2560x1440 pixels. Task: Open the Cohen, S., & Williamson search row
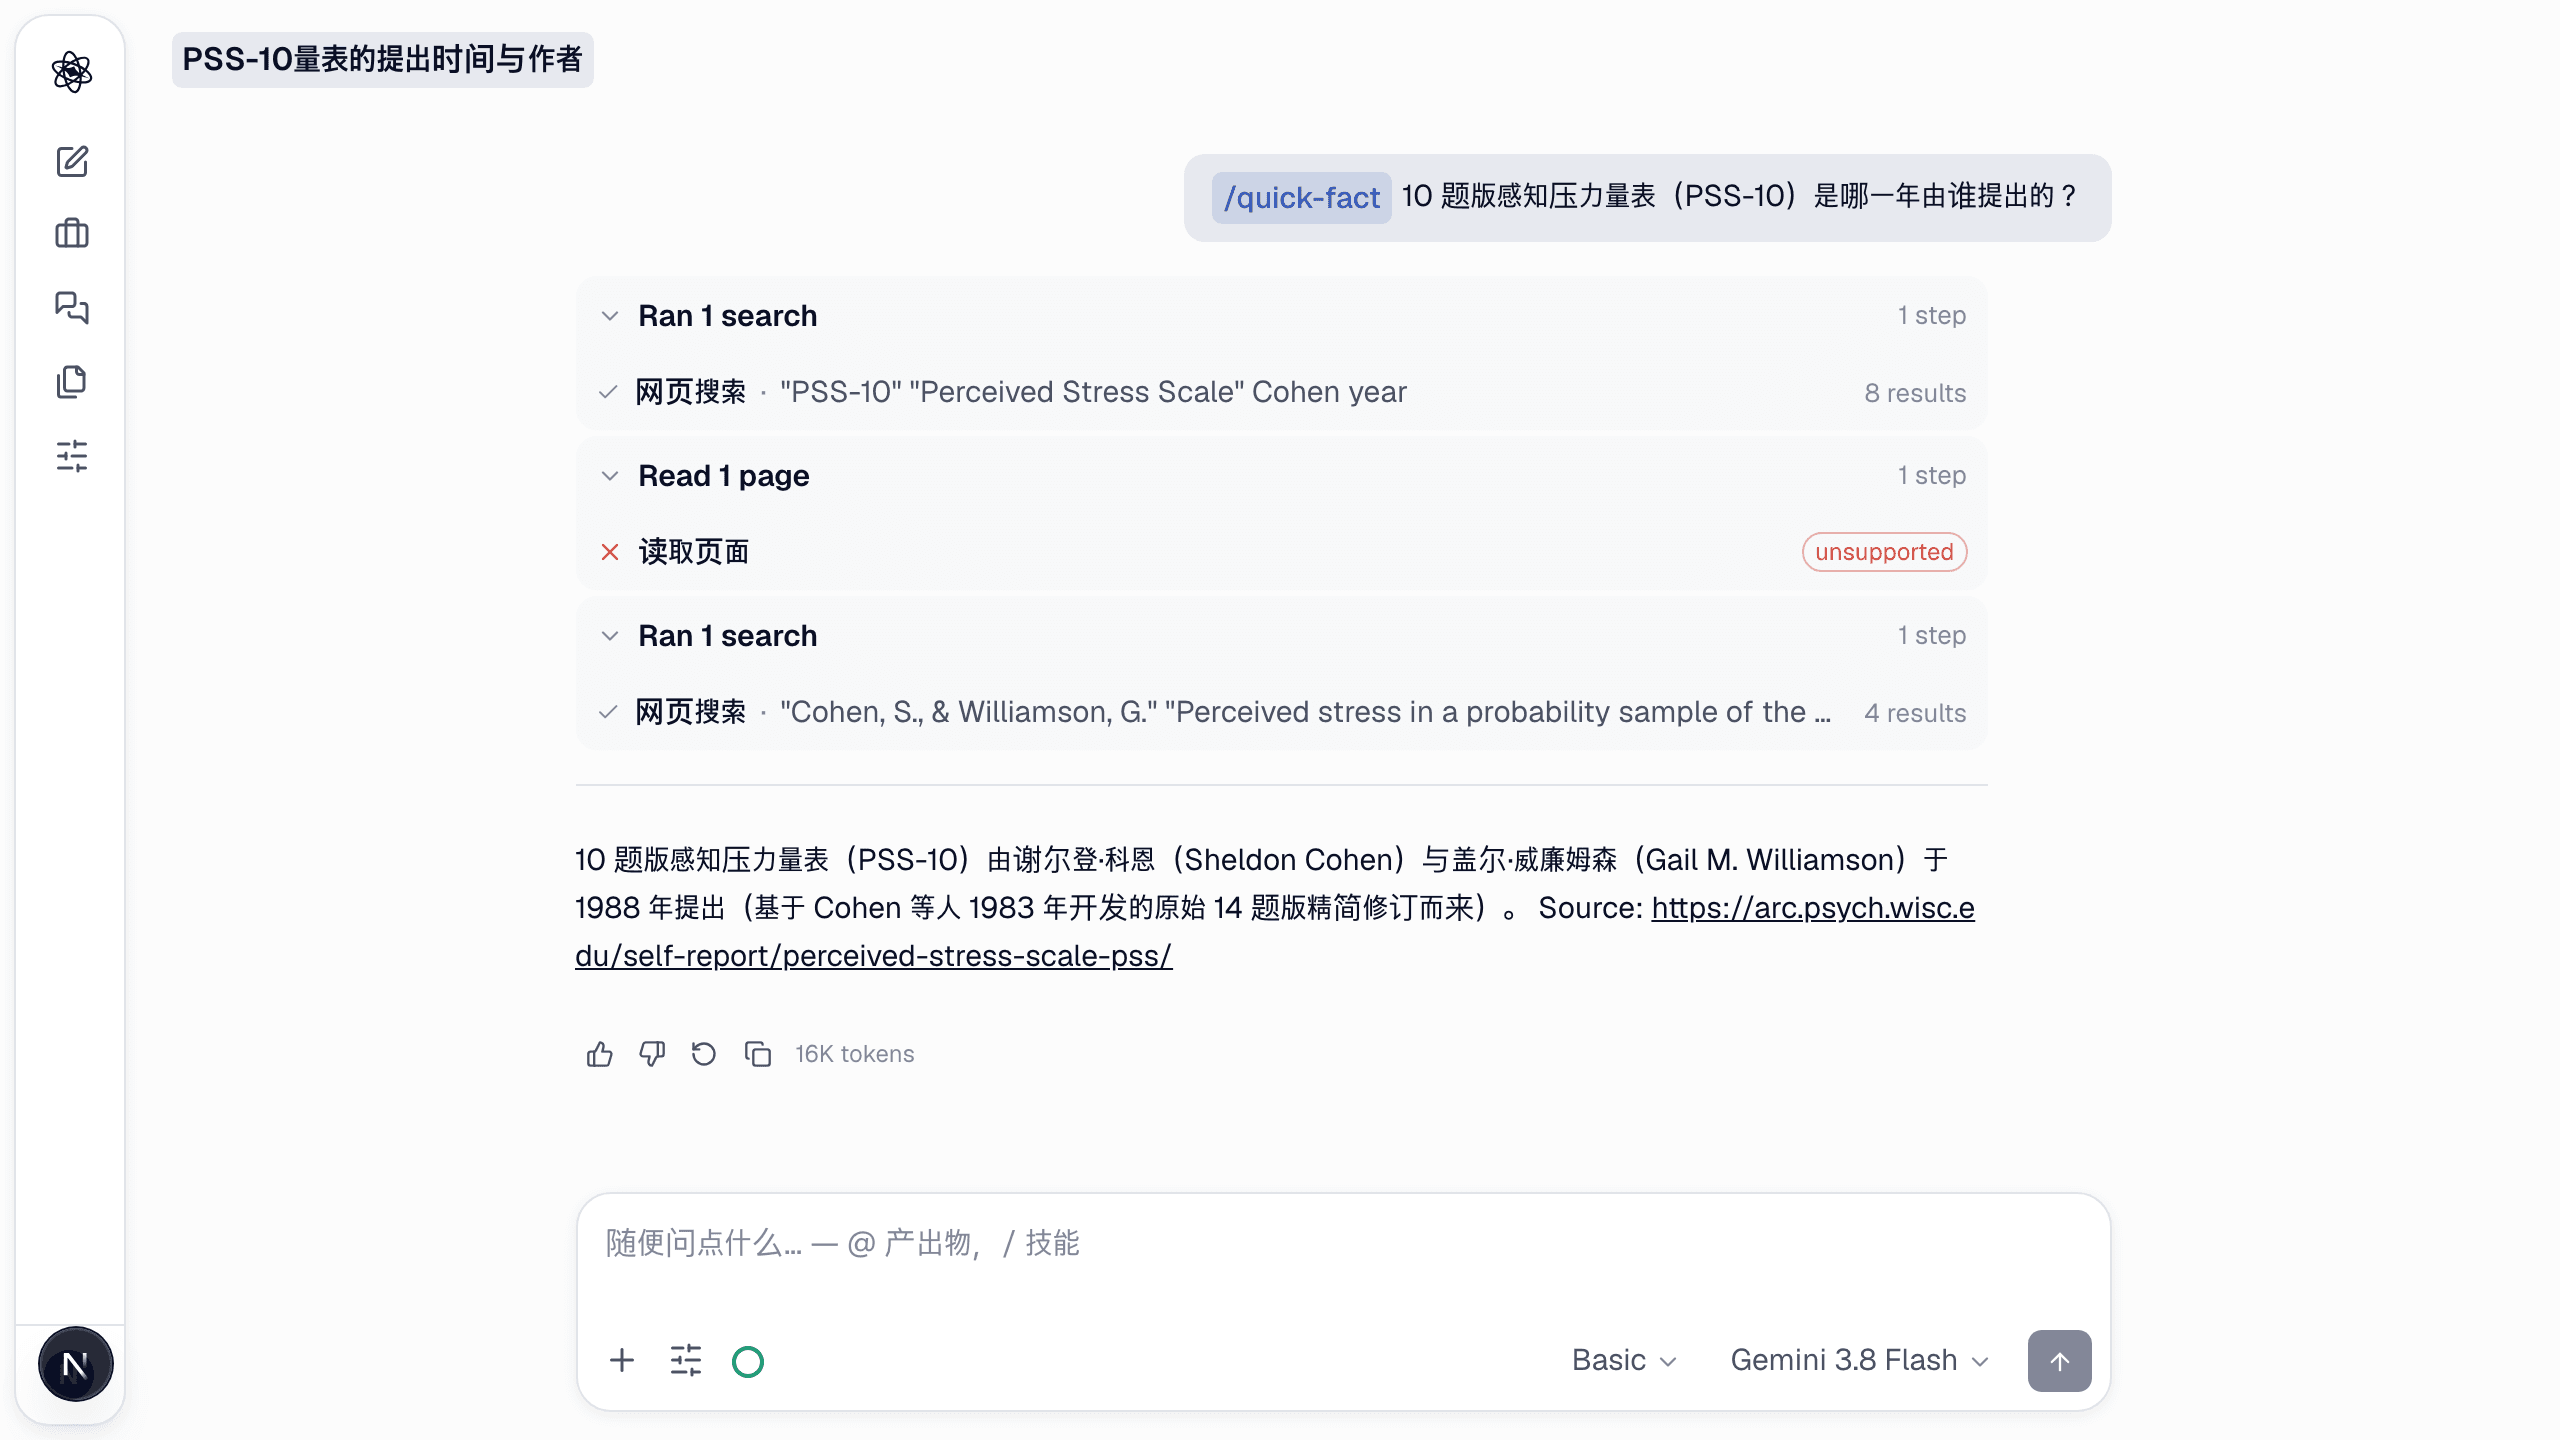coord(1282,712)
